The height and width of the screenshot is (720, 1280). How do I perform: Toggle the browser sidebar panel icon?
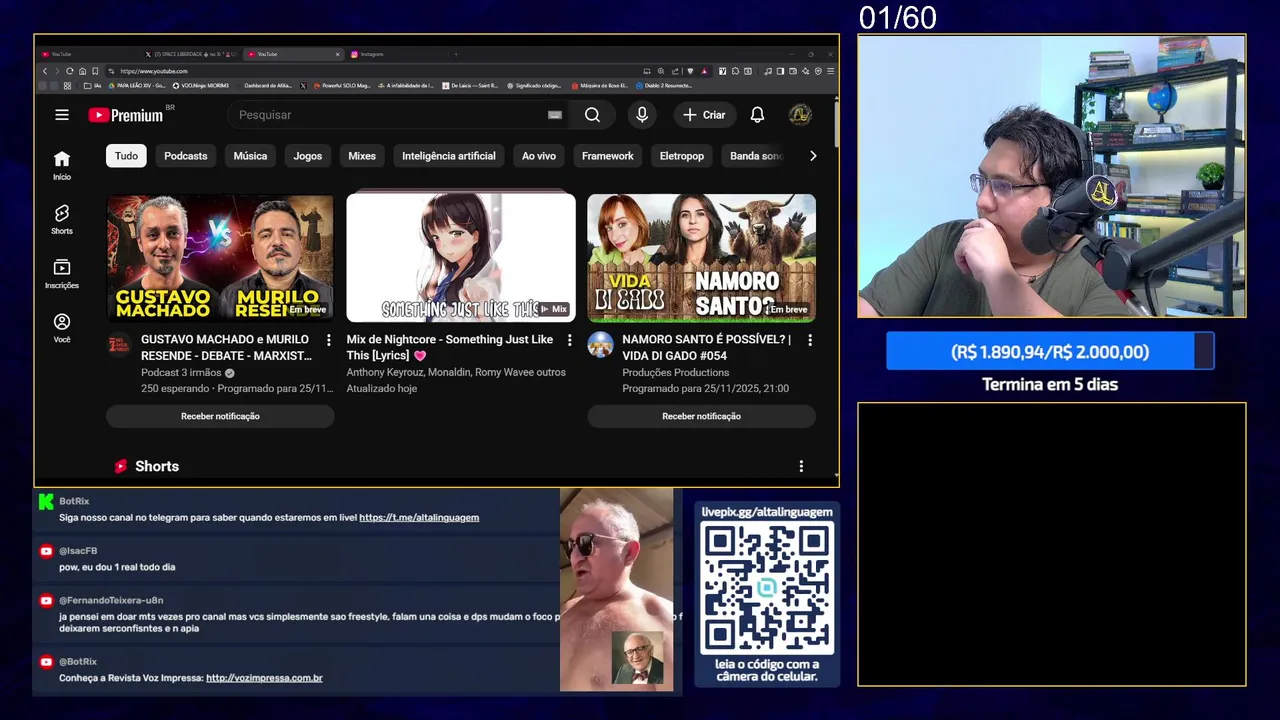pos(780,71)
